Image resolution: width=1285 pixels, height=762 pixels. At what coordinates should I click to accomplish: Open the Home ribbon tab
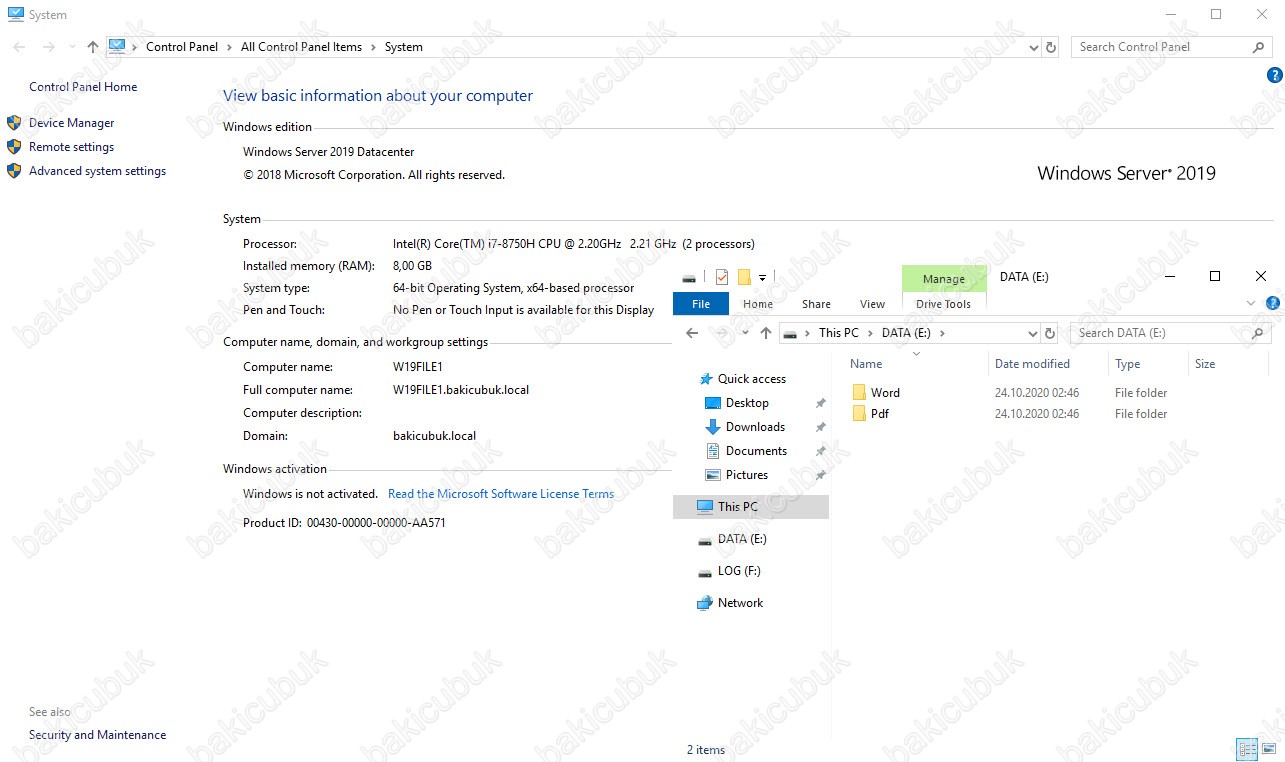pos(758,304)
